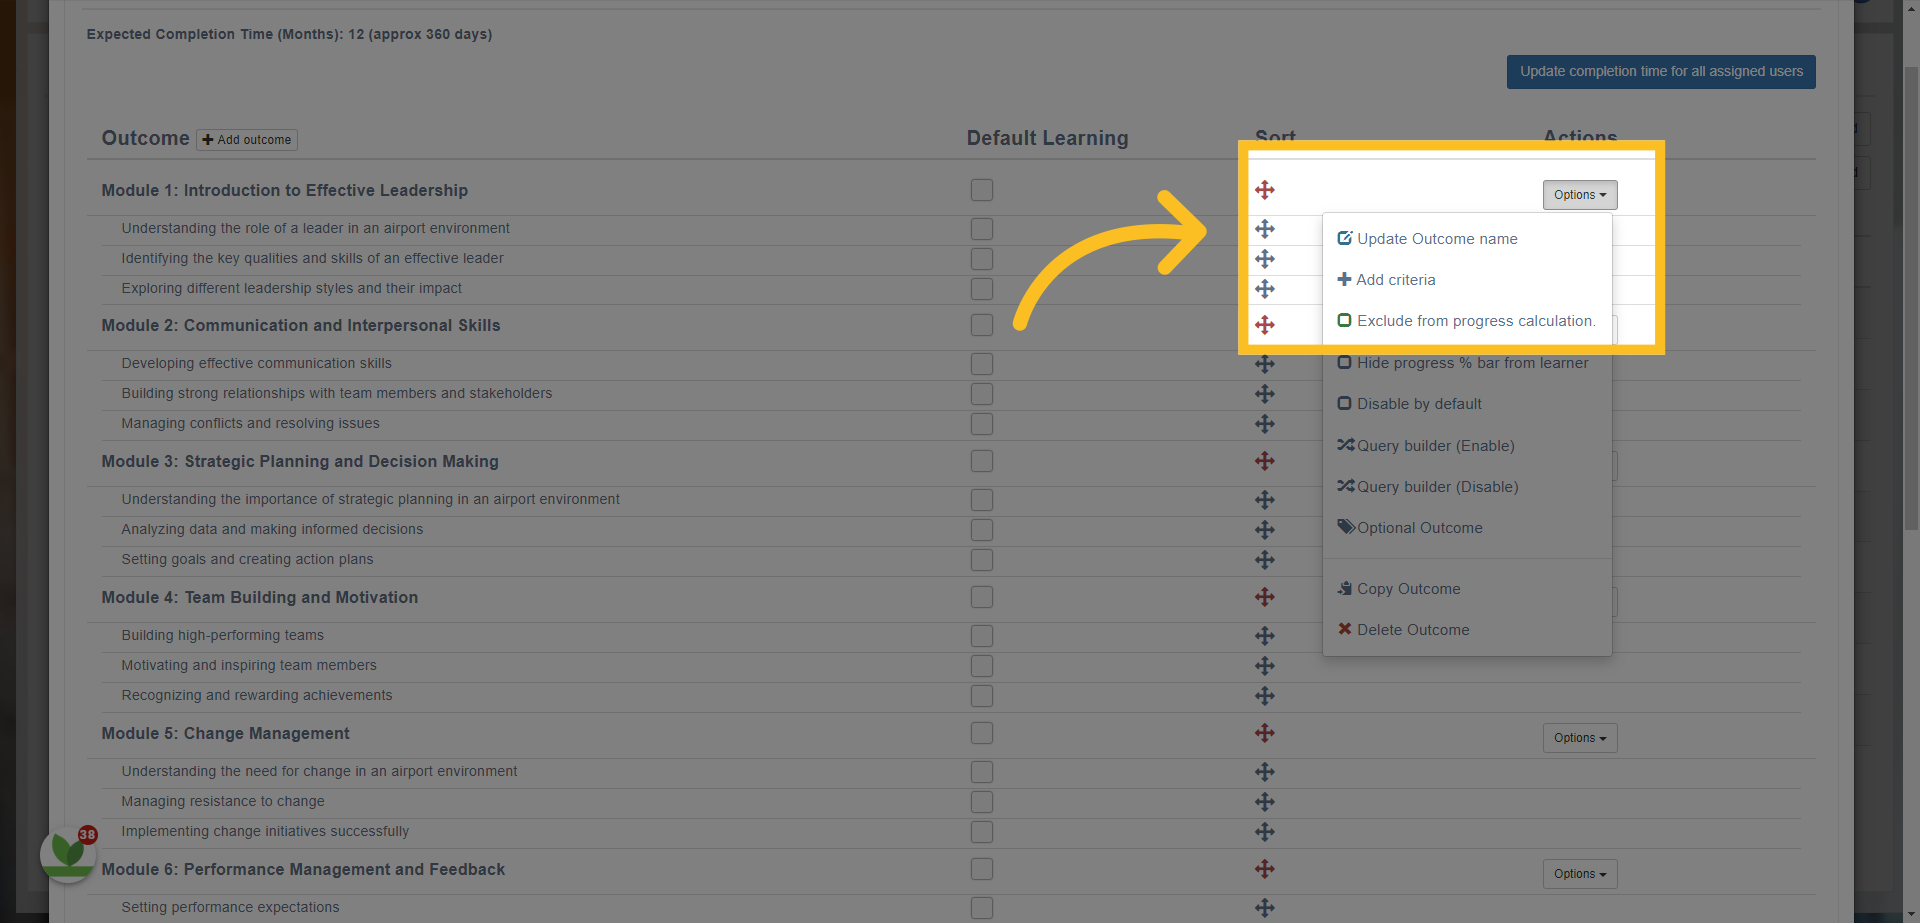Click the green plant help widget icon
This screenshot has width=1920, height=923.
[x=68, y=853]
